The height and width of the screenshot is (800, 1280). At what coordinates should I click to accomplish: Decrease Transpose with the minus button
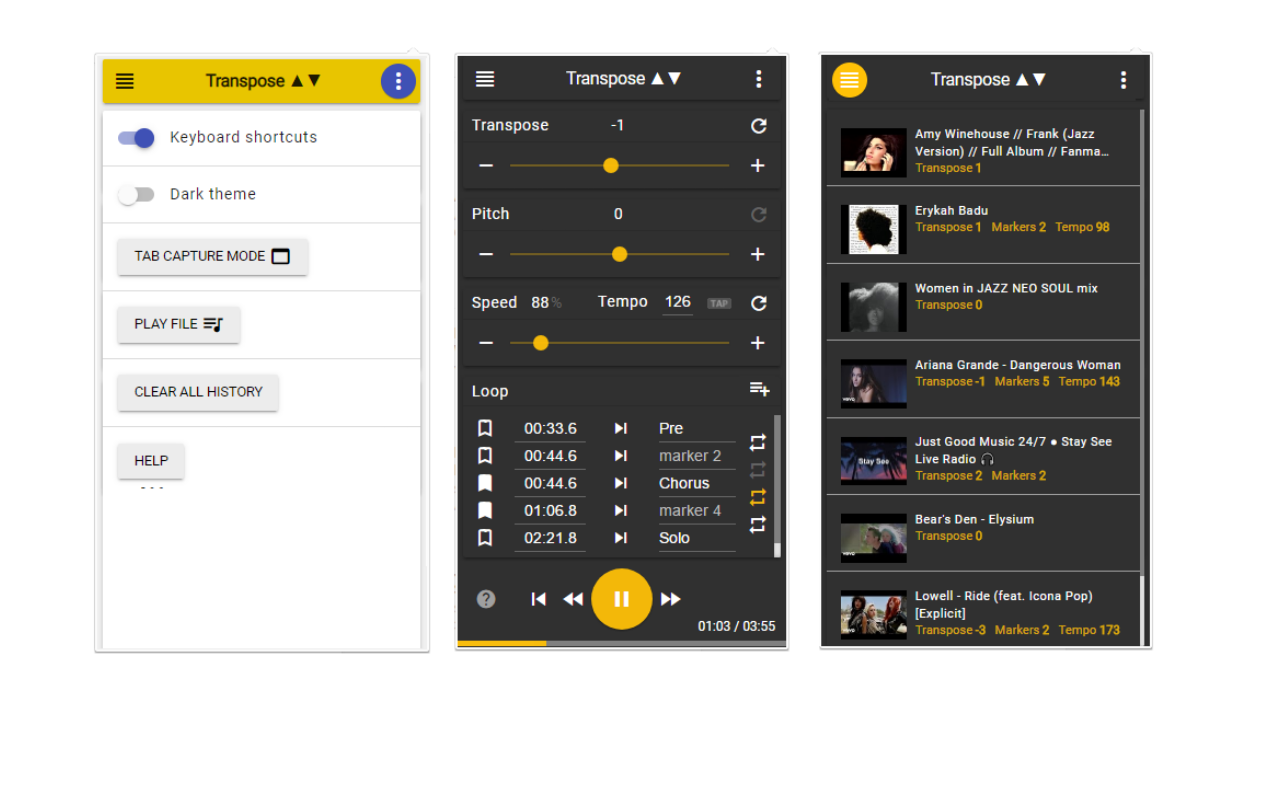[x=486, y=165]
